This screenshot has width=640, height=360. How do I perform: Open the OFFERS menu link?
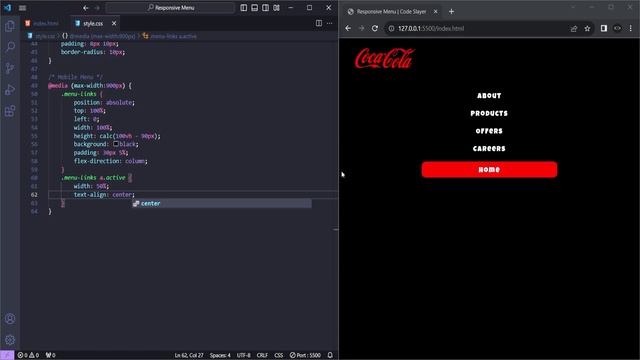click(489, 131)
